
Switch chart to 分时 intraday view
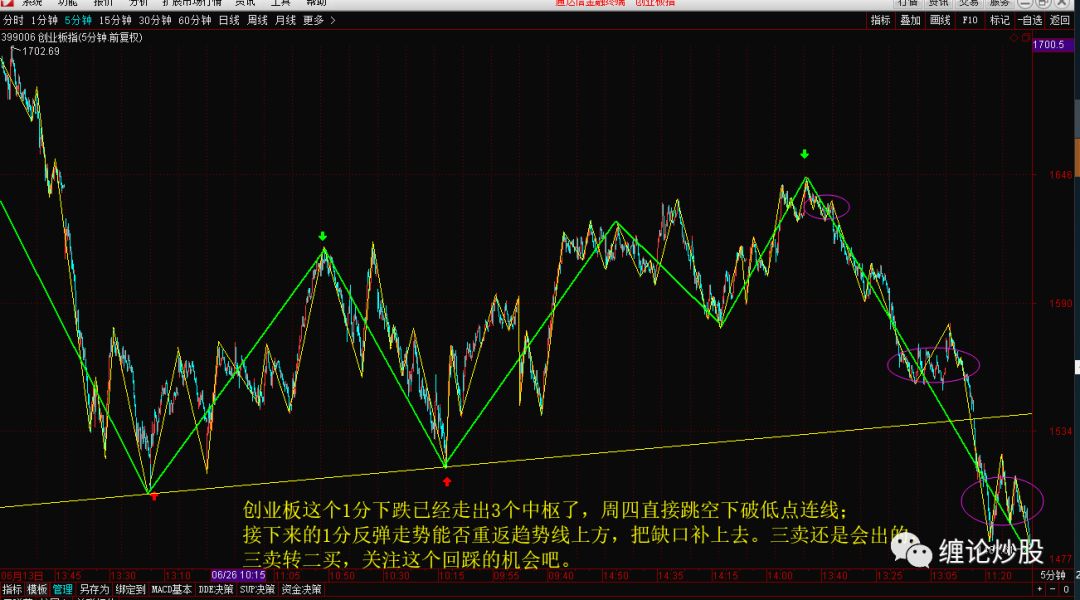(13, 21)
